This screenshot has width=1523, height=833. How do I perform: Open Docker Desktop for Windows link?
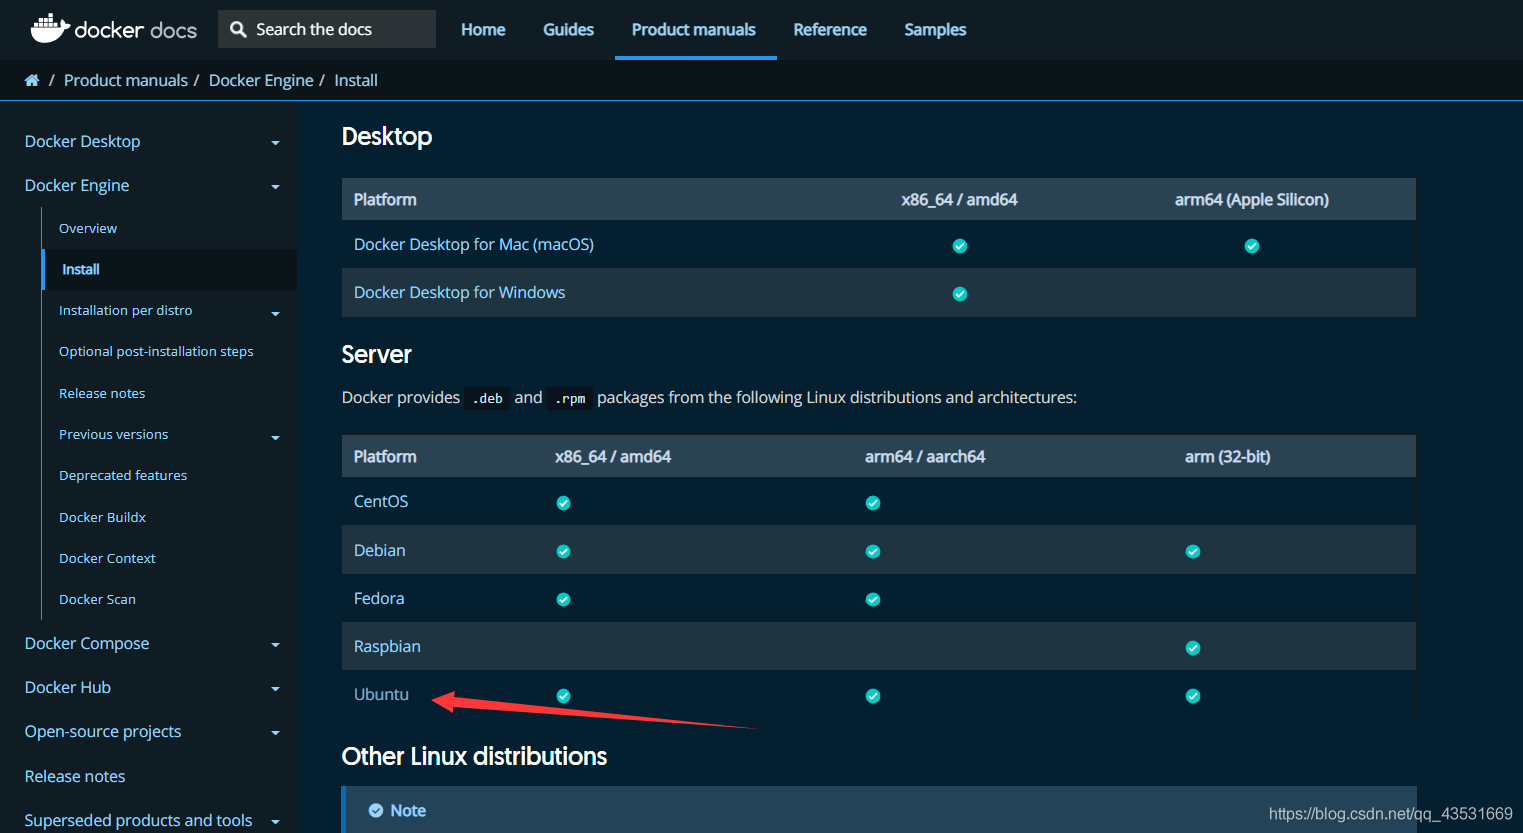point(460,292)
